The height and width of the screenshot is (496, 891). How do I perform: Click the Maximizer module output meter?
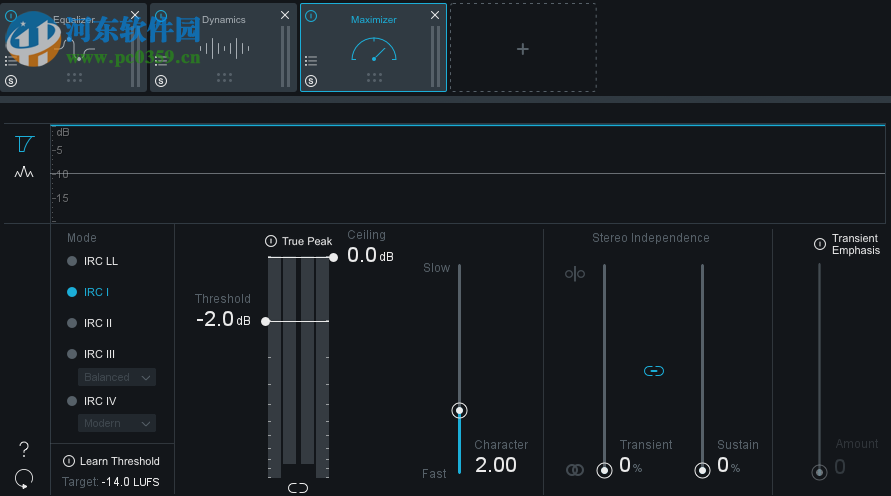pyautogui.click(x=435, y=56)
